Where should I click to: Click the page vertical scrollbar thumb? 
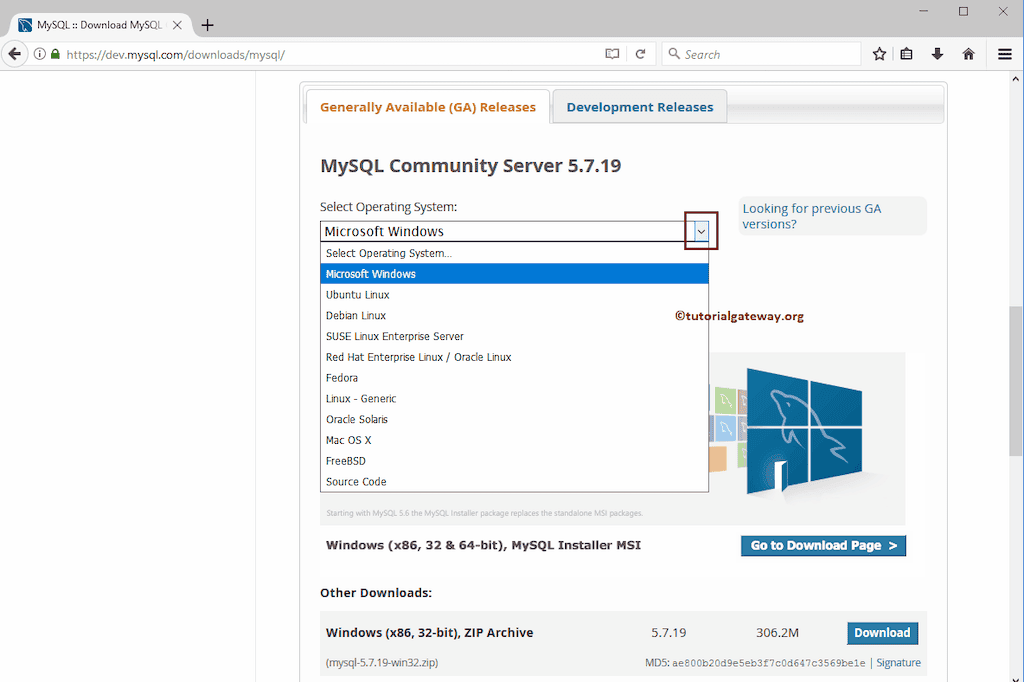pos(1016,381)
